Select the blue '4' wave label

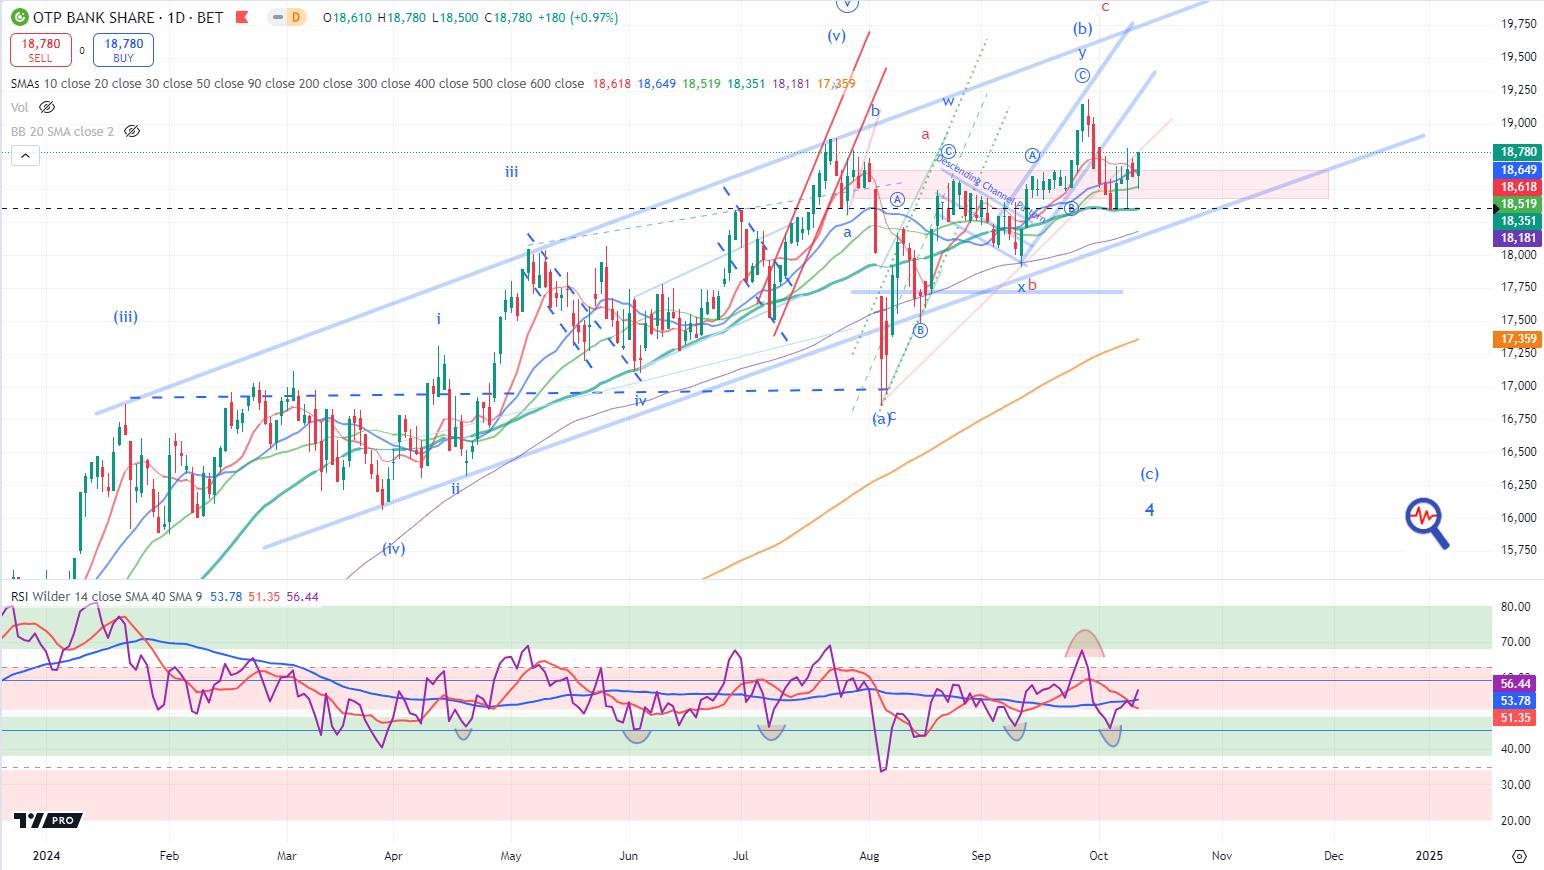[1150, 510]
